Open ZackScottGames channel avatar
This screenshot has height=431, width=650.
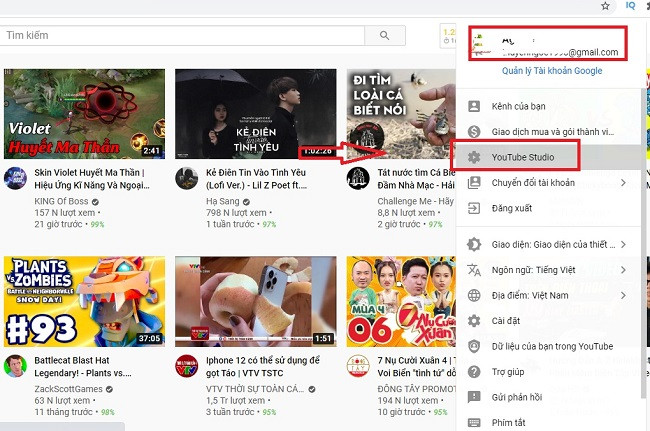pyautogui.click(x=15, y=366)
